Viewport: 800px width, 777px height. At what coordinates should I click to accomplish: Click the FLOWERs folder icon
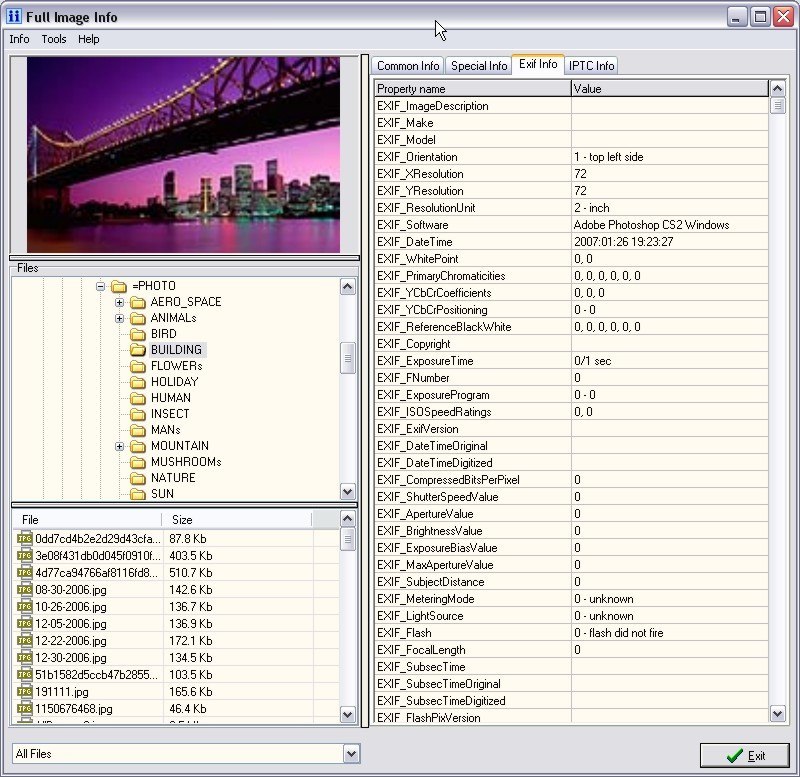pyautogui.click(x=138, y=366)
